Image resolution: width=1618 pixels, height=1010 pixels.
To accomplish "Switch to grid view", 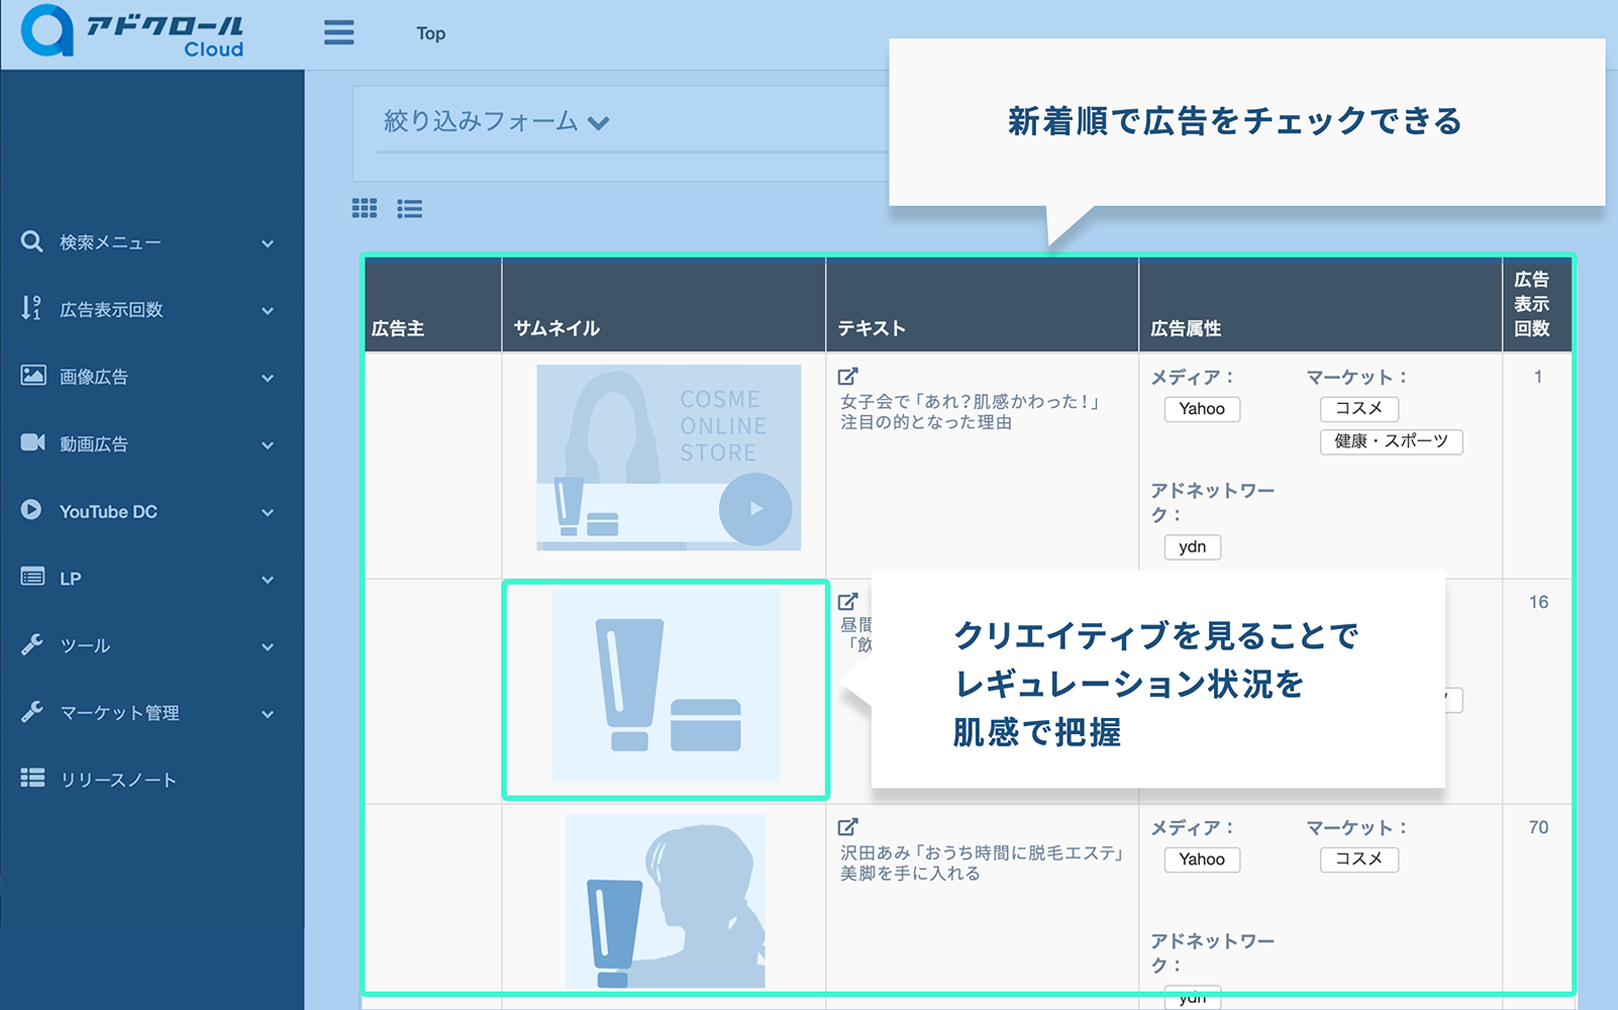I will 364,208.
